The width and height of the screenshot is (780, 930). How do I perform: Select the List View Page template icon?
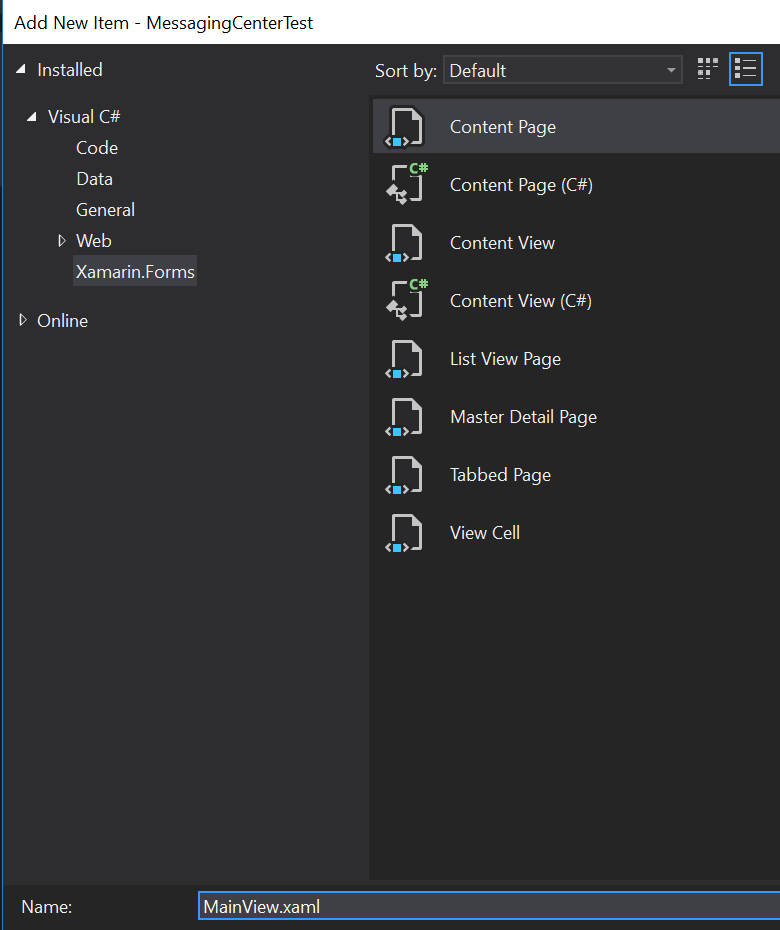404,359
